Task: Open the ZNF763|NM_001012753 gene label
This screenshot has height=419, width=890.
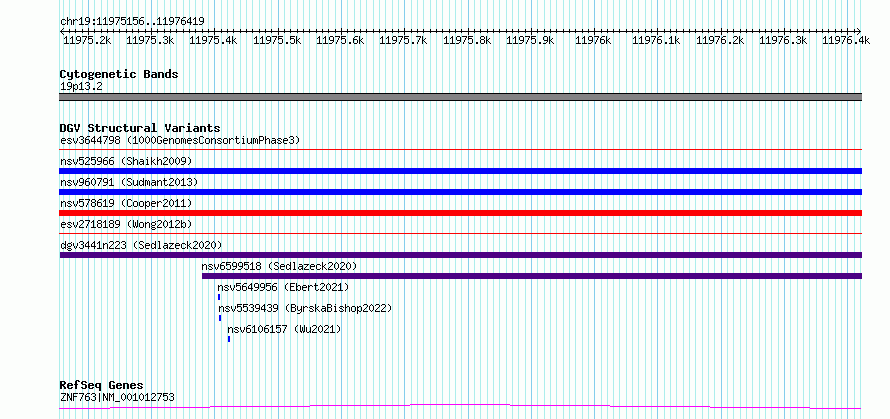Action: click(117, 397)
